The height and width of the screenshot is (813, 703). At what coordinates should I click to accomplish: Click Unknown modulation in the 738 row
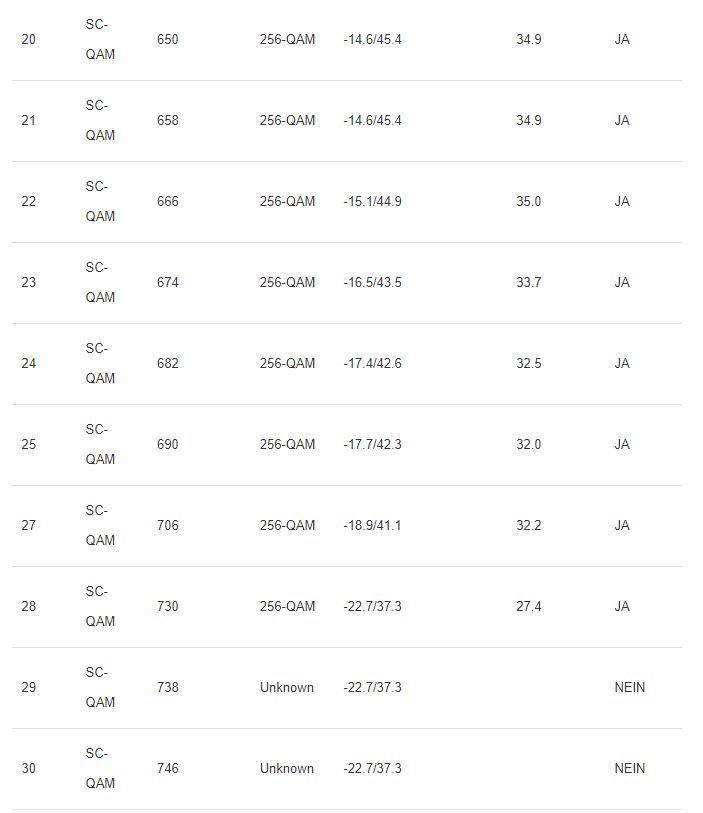(287, 687)
